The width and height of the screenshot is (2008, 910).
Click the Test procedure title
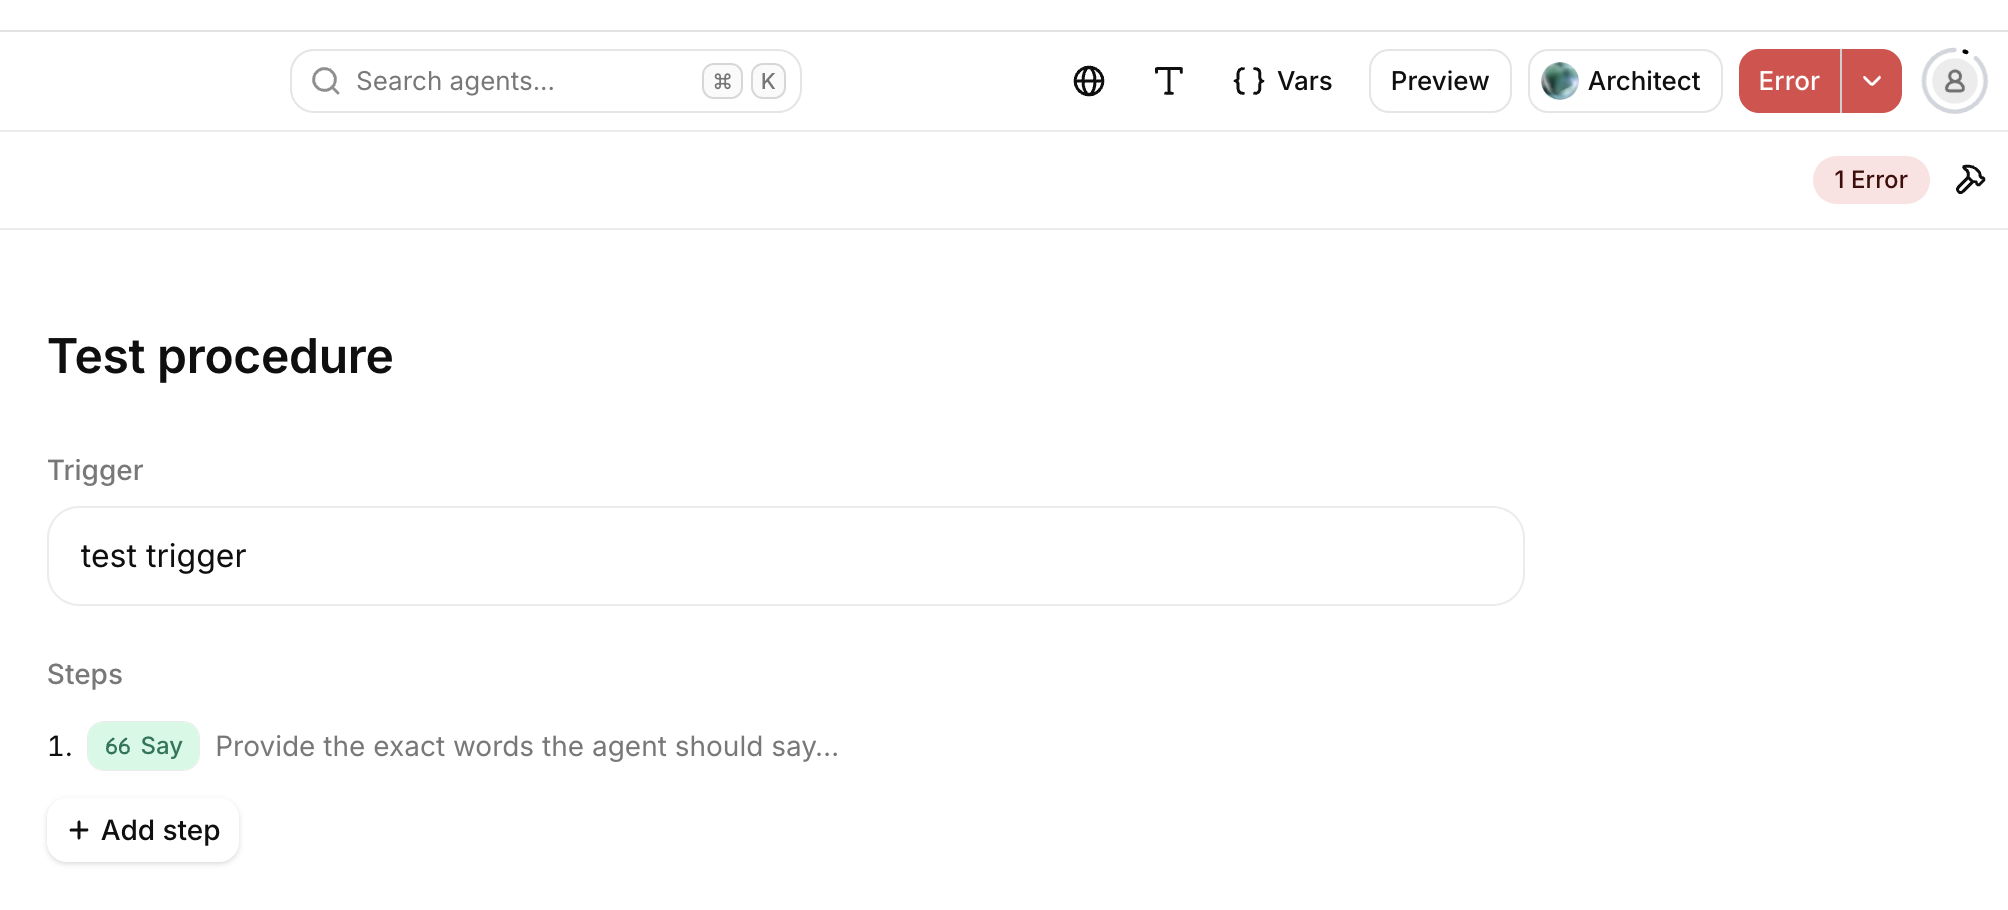(x=220, y=357)
